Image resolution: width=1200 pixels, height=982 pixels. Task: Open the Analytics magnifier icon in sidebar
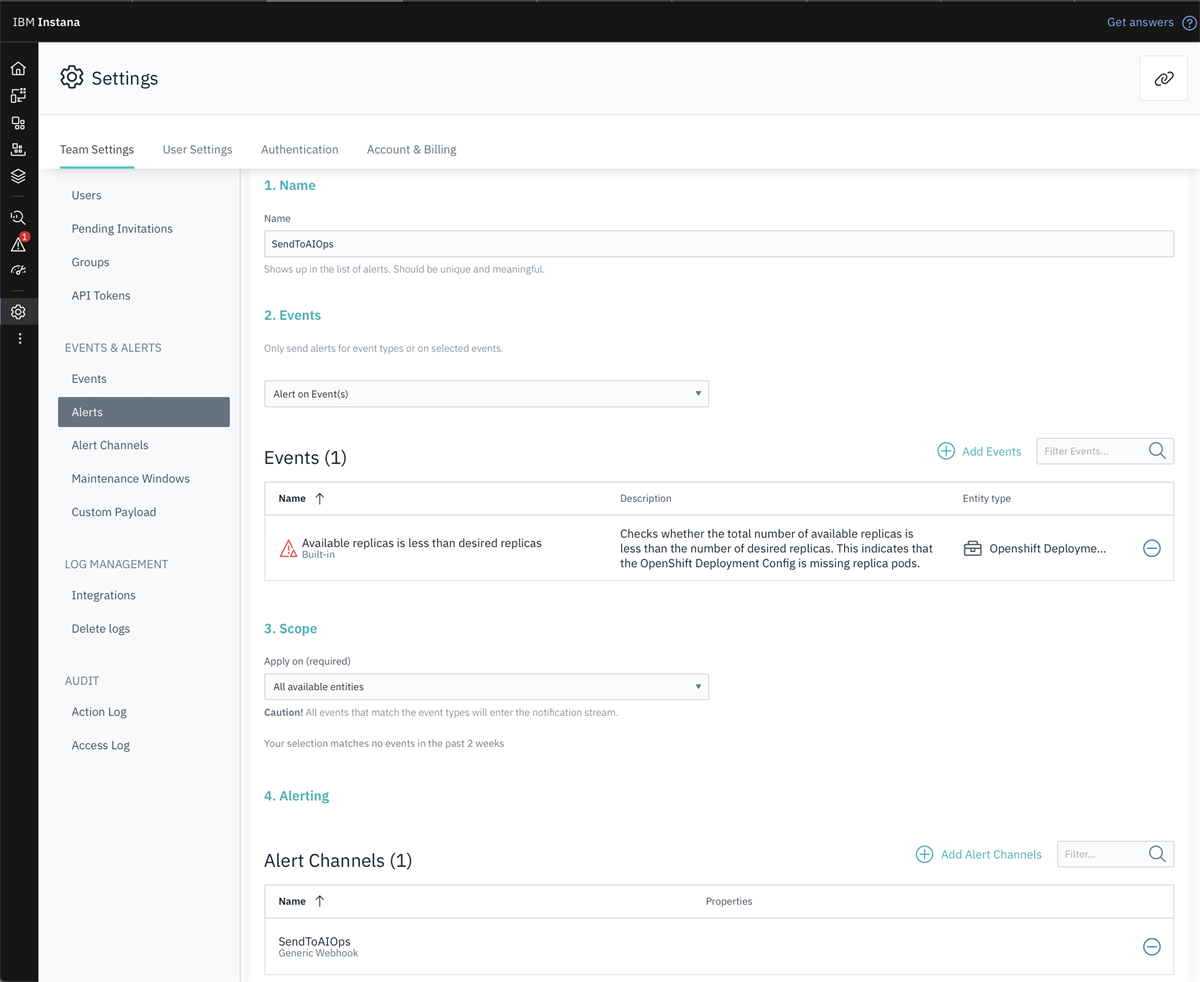coord(18,217)
